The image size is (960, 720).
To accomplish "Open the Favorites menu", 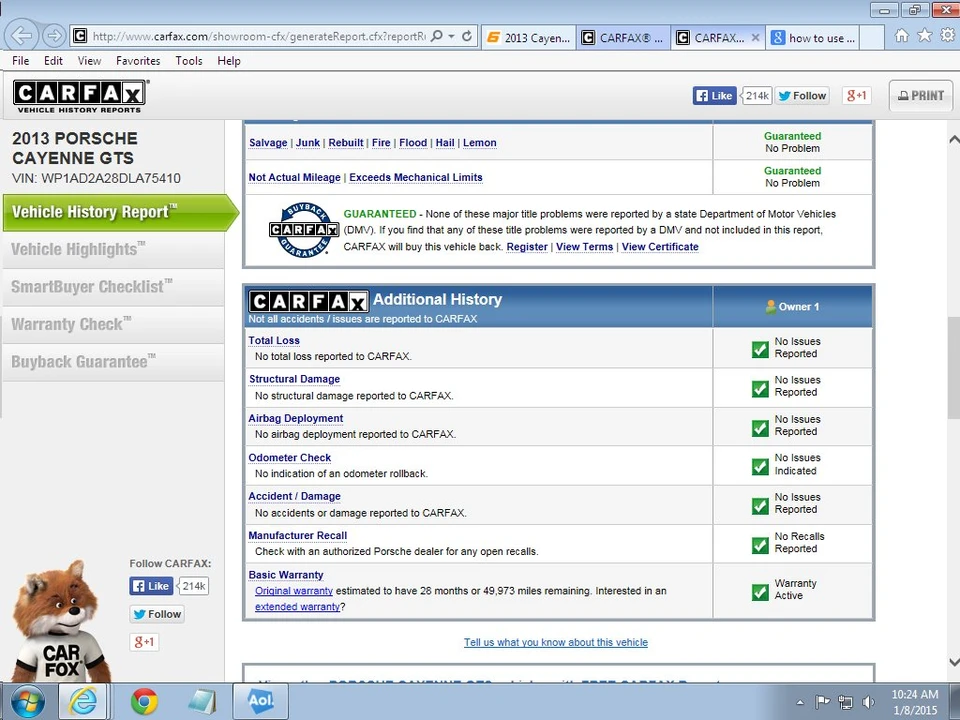I will tap(138, 61).
